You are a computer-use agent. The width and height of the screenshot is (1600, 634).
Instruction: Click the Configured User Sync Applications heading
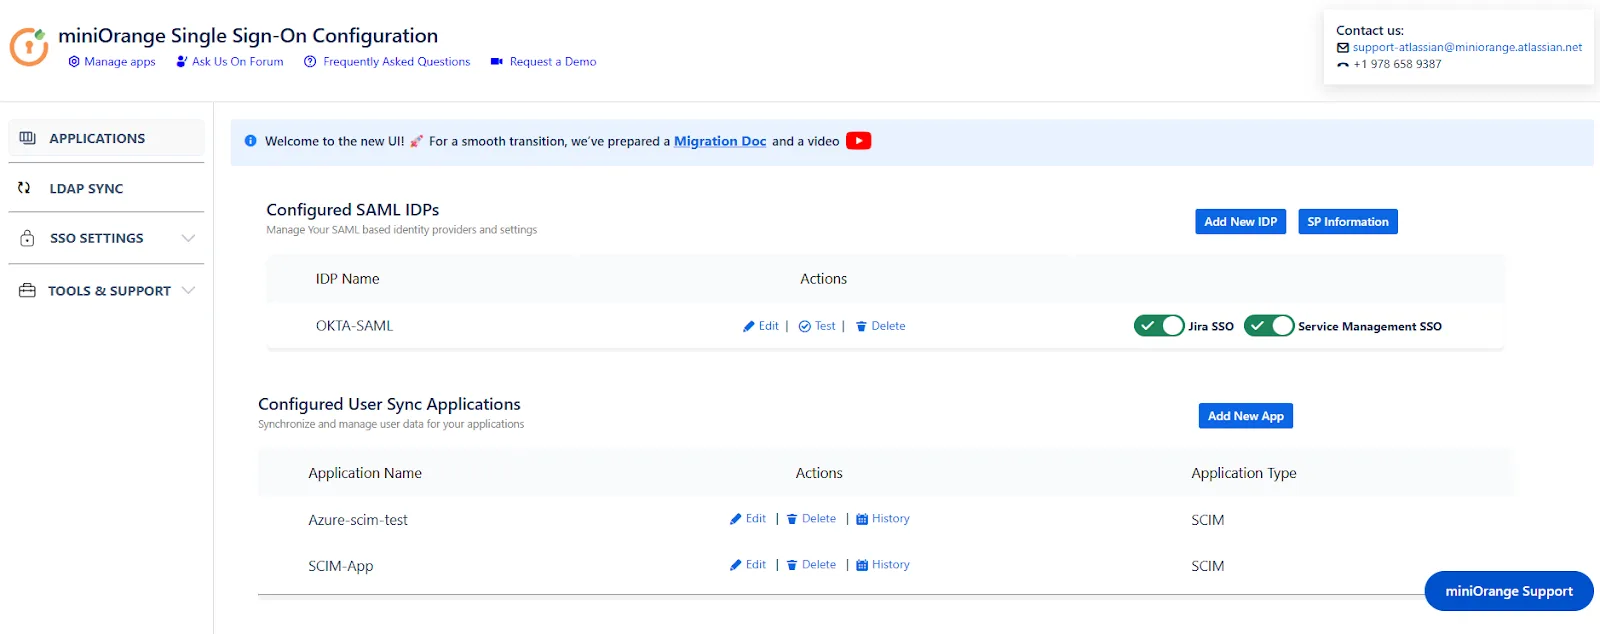coord(389,404)
